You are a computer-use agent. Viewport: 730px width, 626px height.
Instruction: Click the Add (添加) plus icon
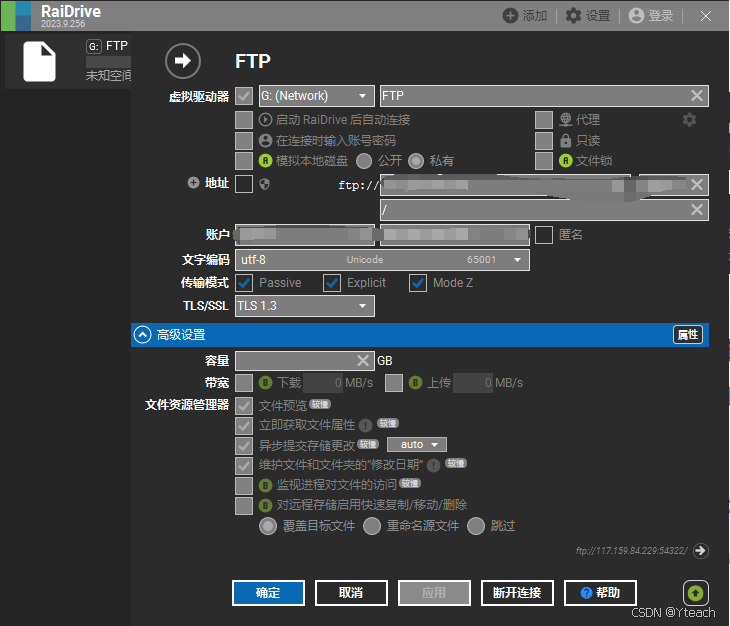pos(510,16)
